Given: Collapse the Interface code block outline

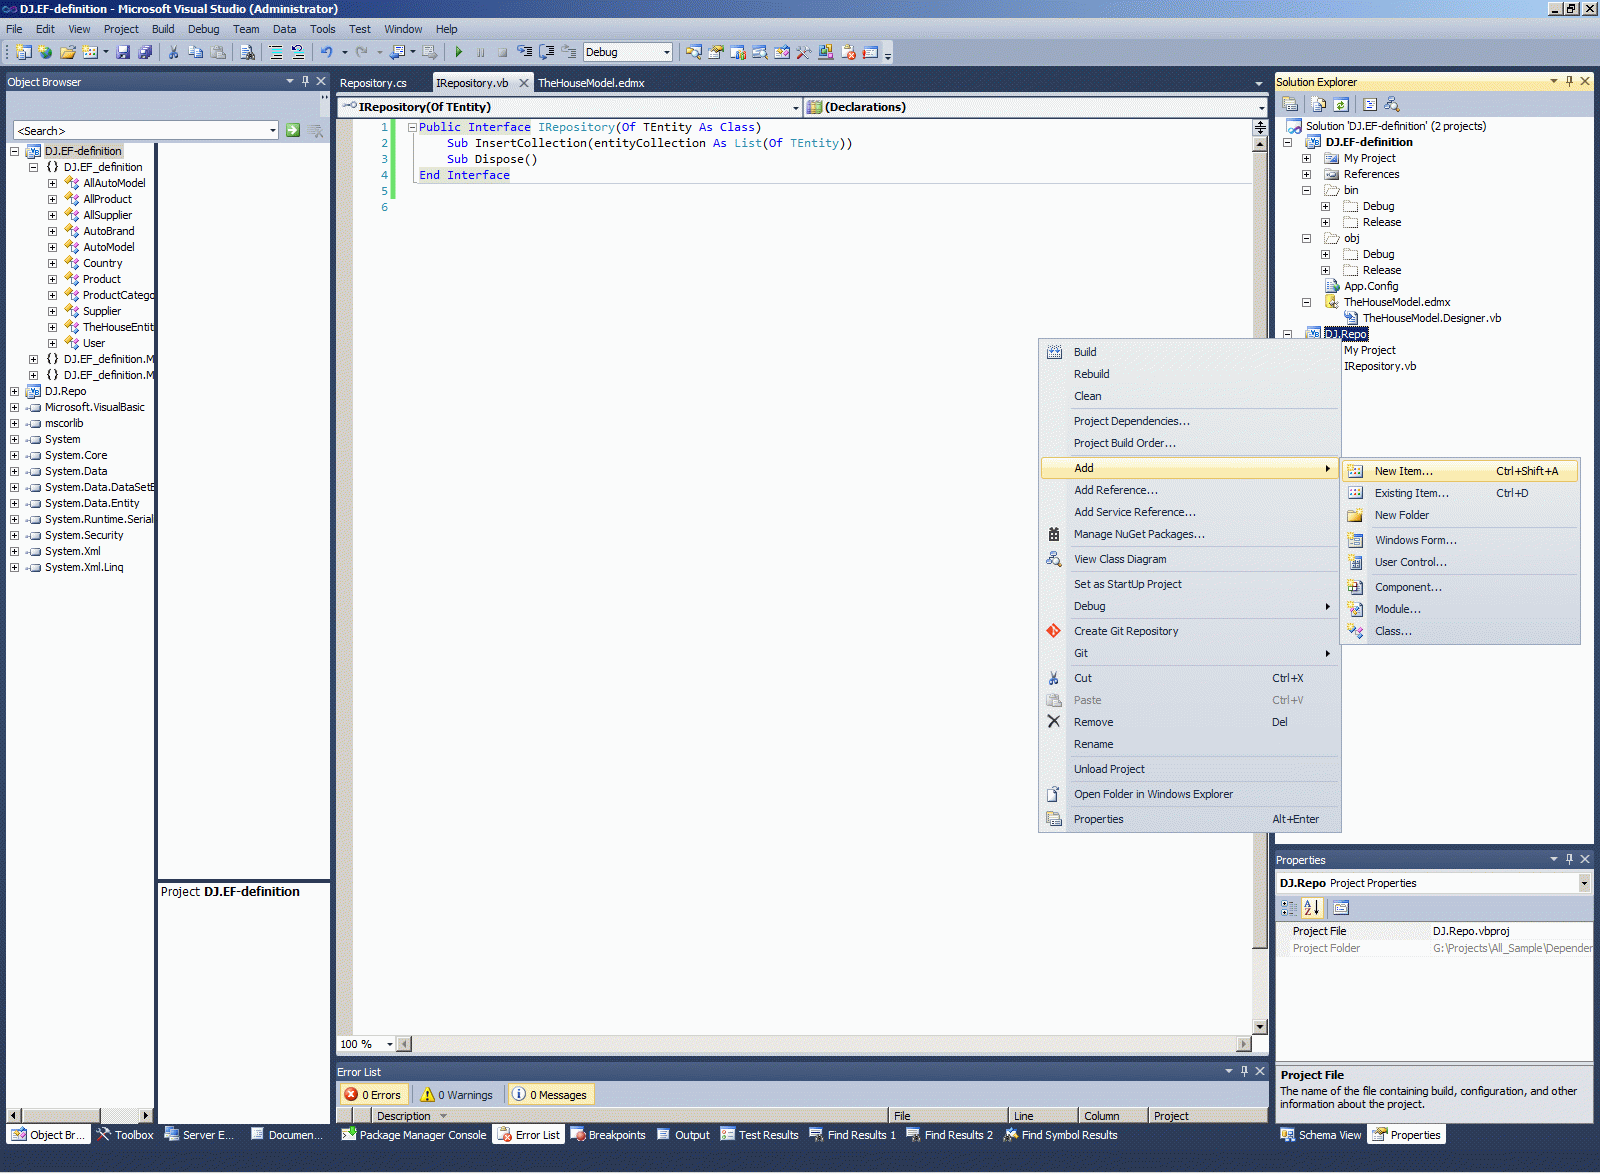Looking at the screenshot, I should pos(411,127).
